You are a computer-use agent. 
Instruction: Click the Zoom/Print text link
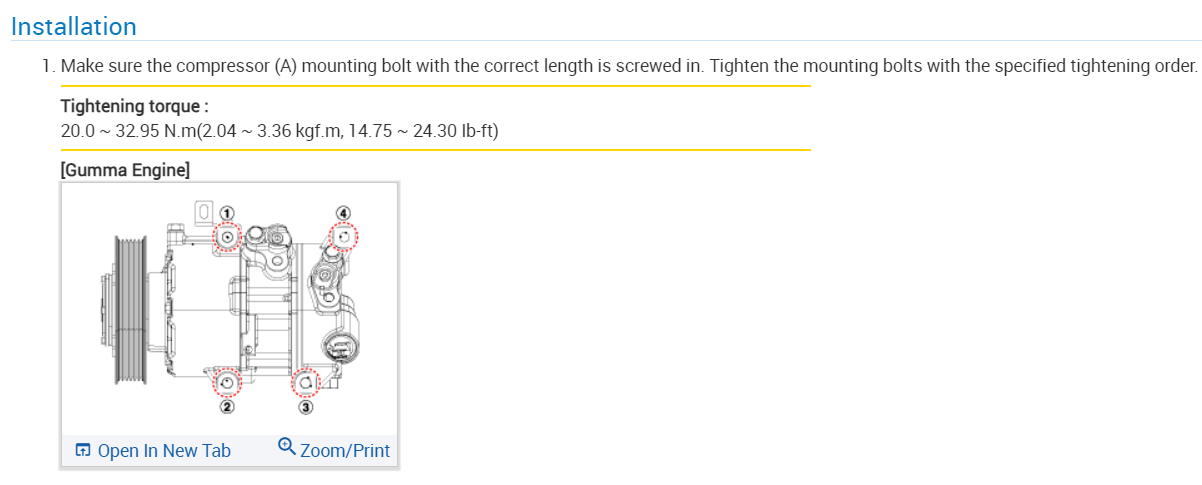pos(345,451)
